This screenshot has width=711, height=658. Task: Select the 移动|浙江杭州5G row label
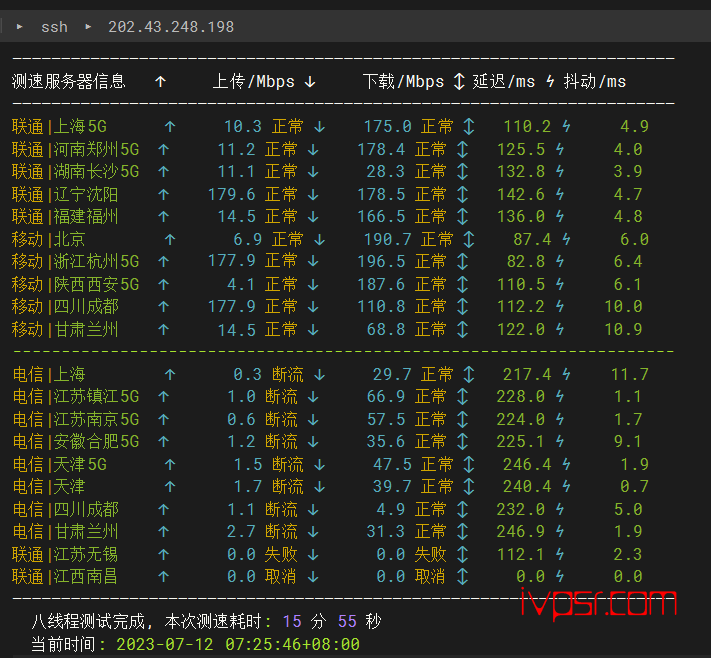tap(76, 261)
